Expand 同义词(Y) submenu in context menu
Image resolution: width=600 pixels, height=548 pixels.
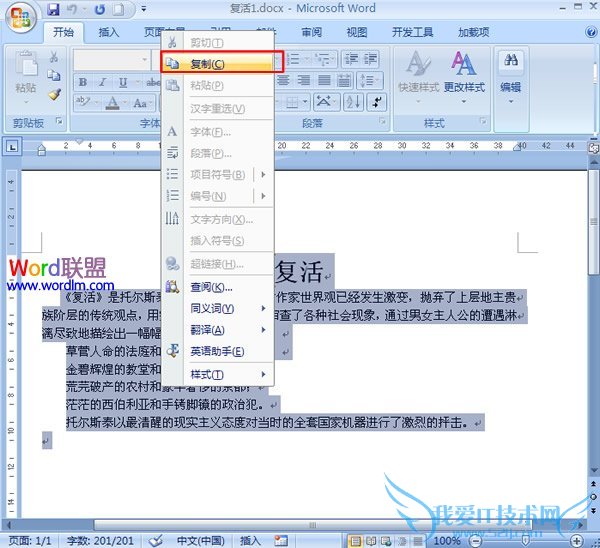pos(217,308)
